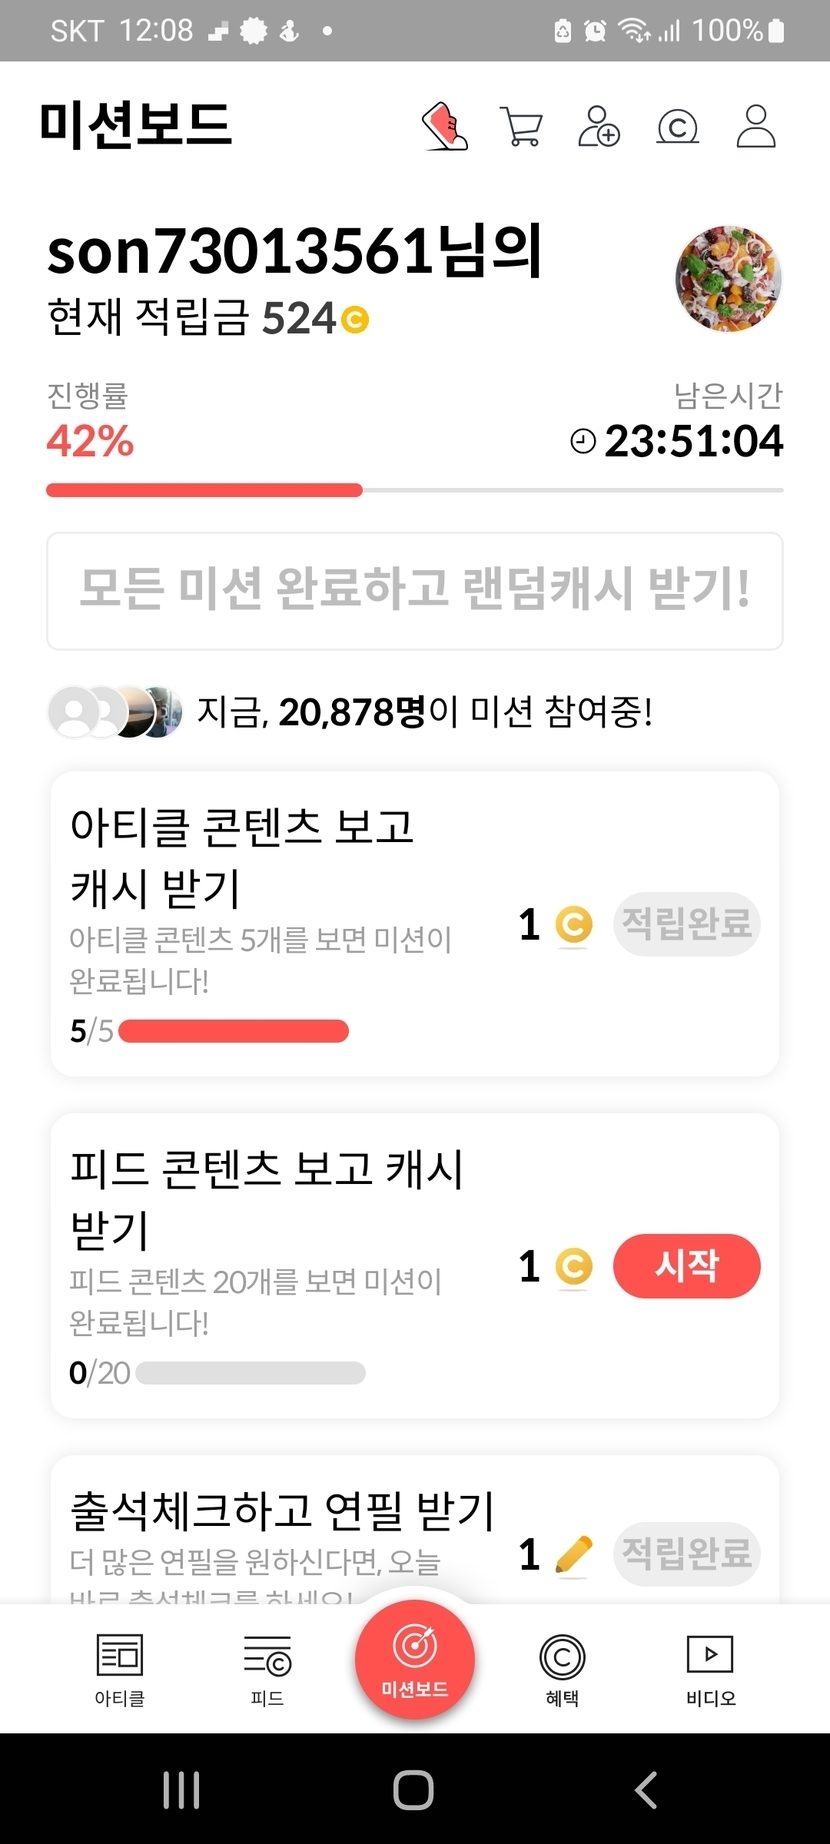Open the shopping cart
The height and width of the screenshot is (1844, 830).
point(521,127)
